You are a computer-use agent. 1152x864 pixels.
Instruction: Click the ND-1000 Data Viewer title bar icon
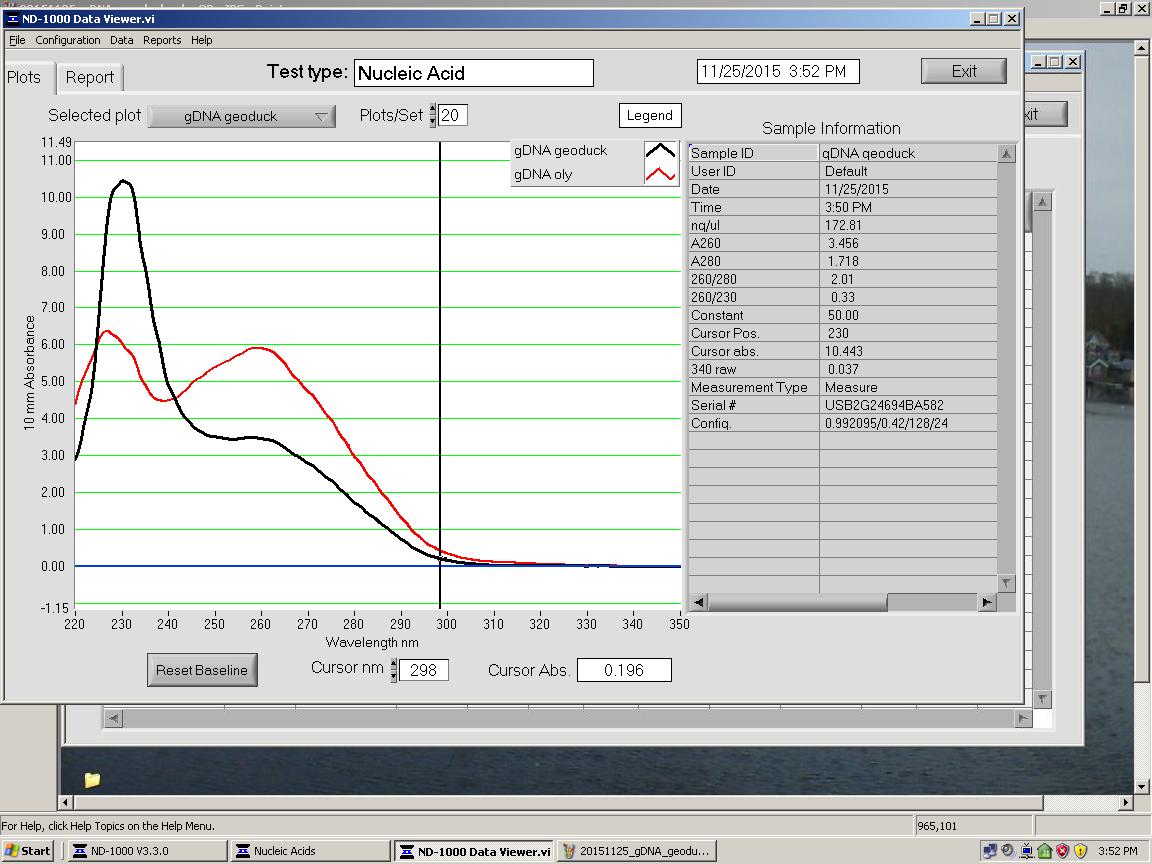[x=13, y=19]
